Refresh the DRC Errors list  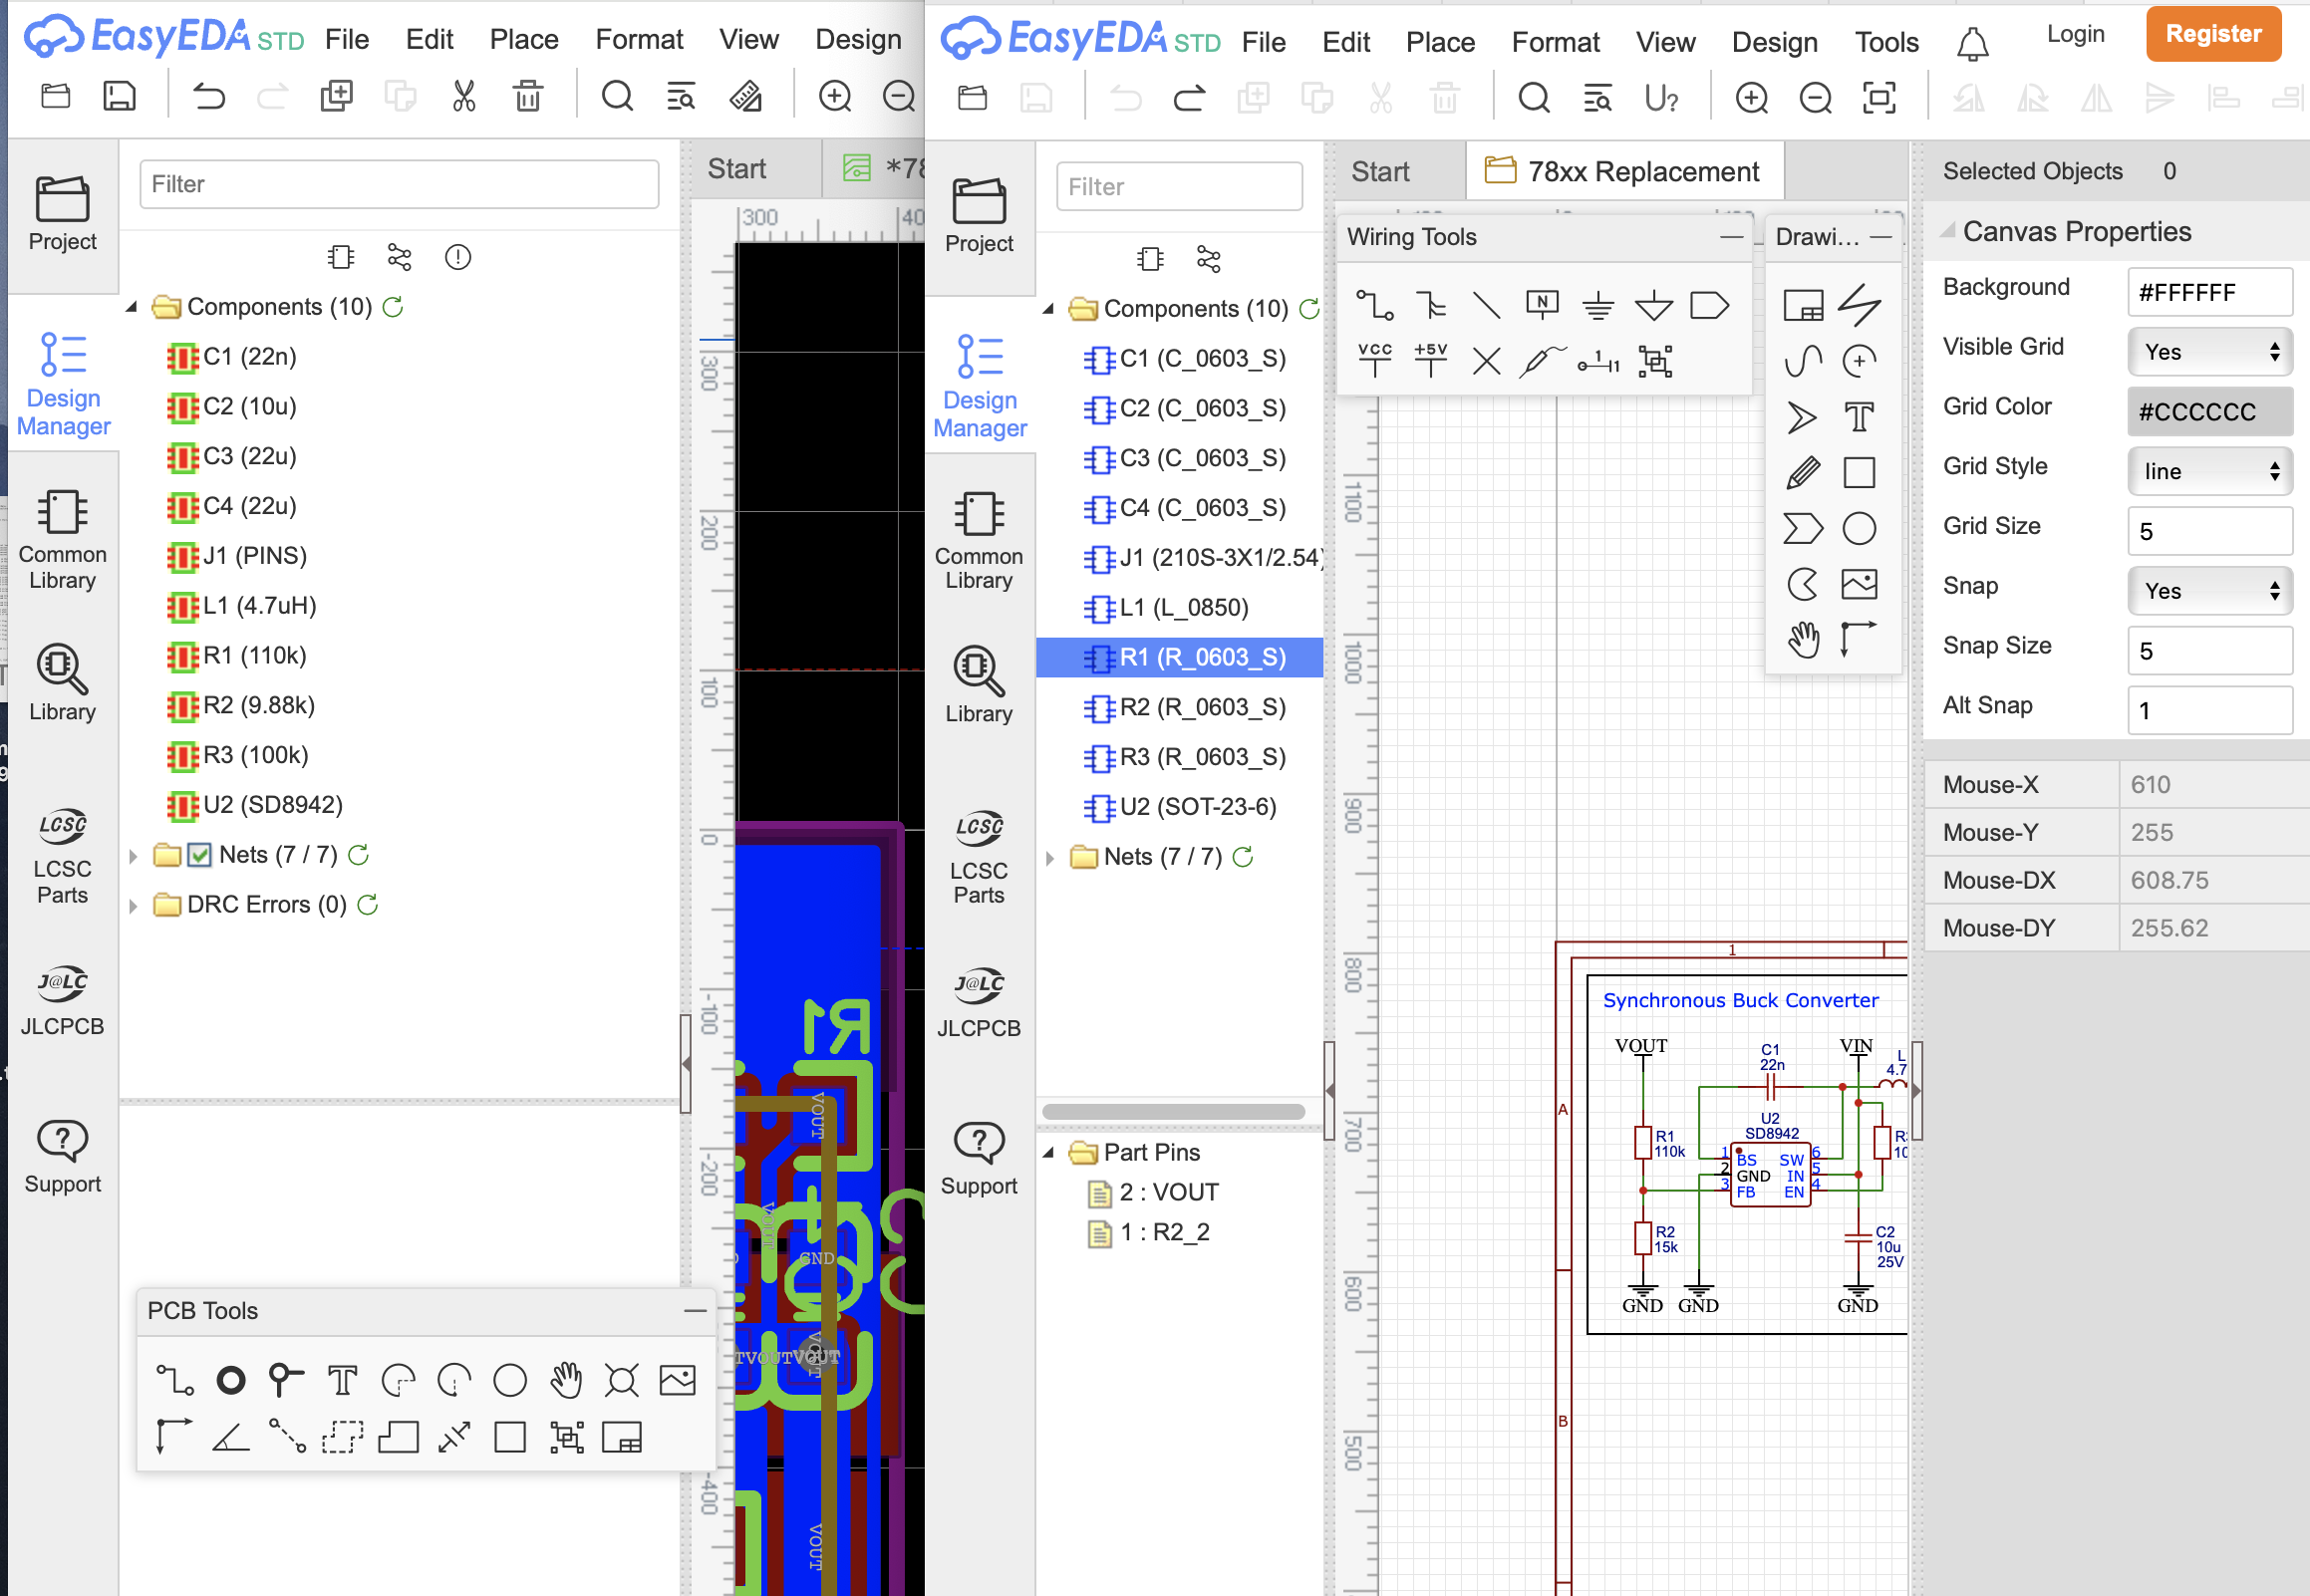368,905
